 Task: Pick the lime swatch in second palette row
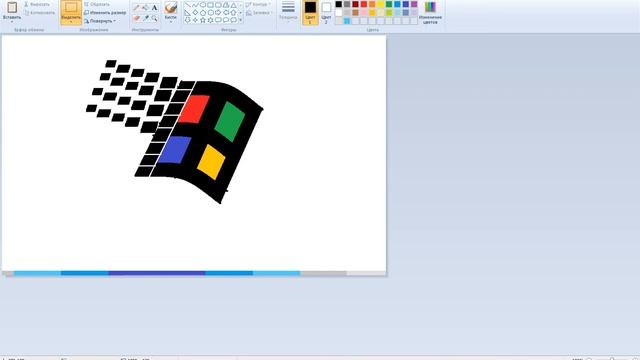[389, 13]
